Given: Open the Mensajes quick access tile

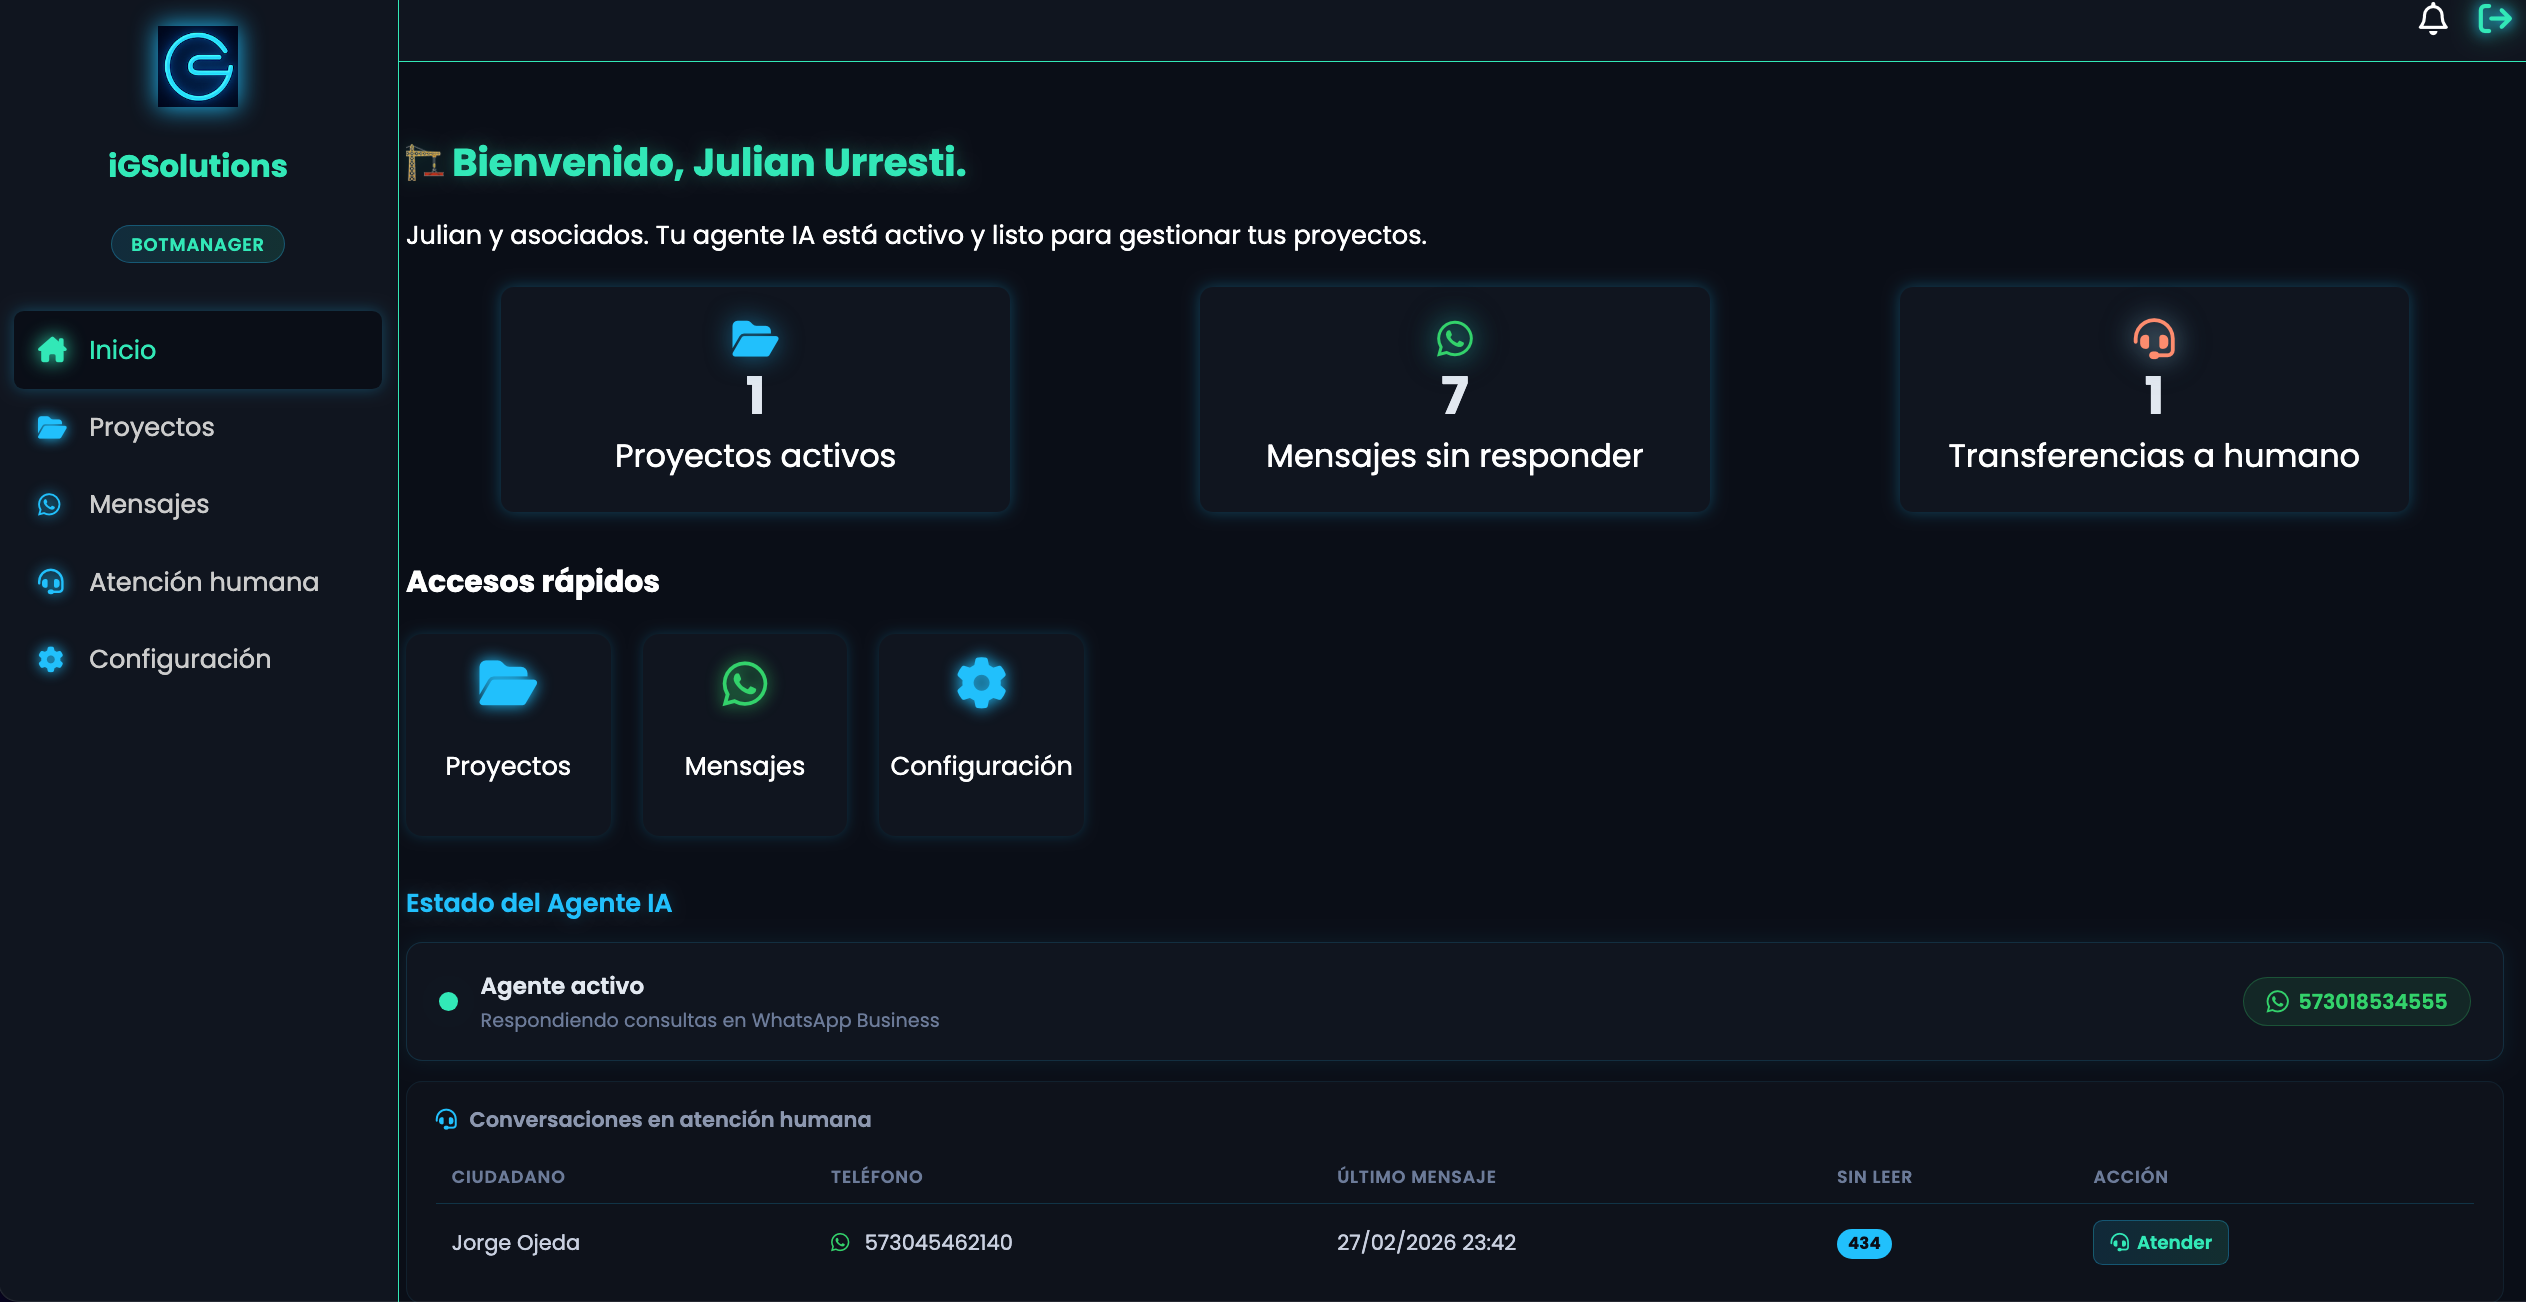Looking at the screenshot, I should tap(744, 733).
